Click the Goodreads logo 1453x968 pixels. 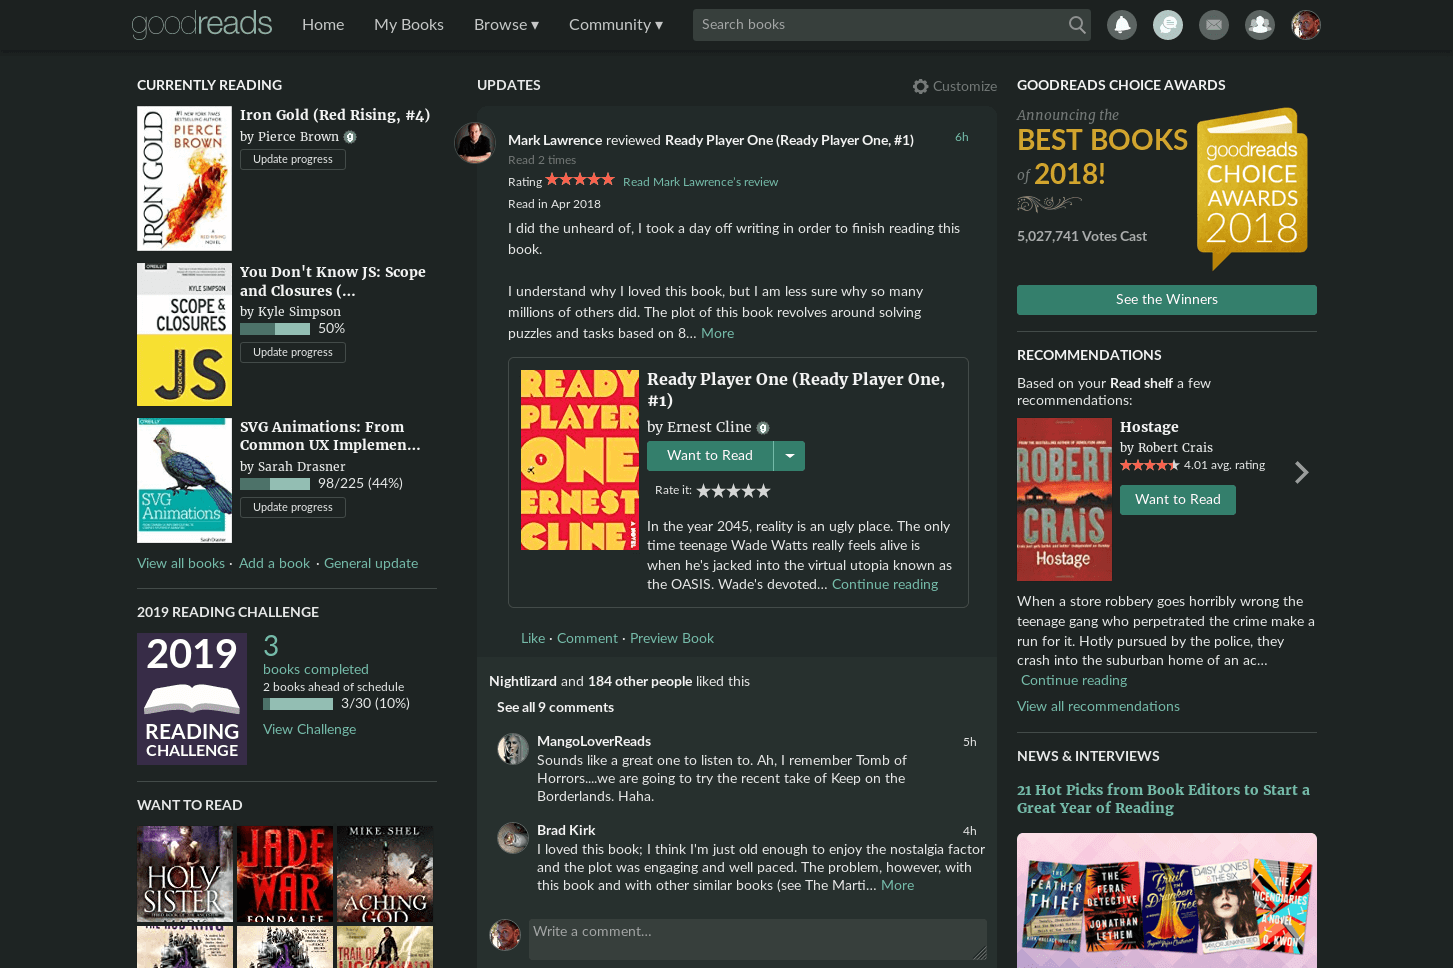202,24
